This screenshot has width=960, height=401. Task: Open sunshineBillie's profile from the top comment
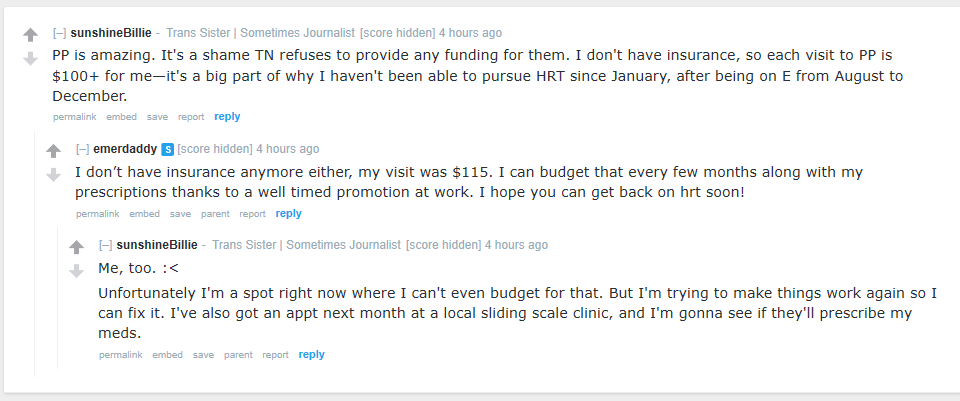[x=111, y=33]
